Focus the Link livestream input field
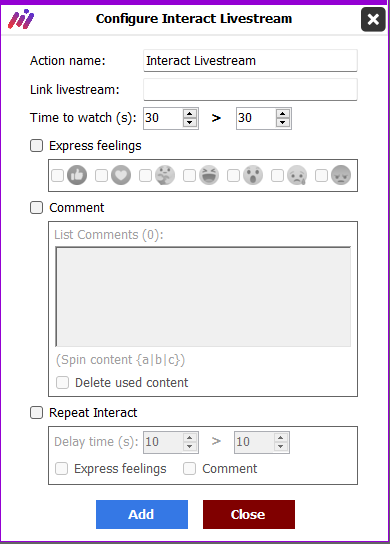Viewport: 390px width, 544px height. pos(250,90)
